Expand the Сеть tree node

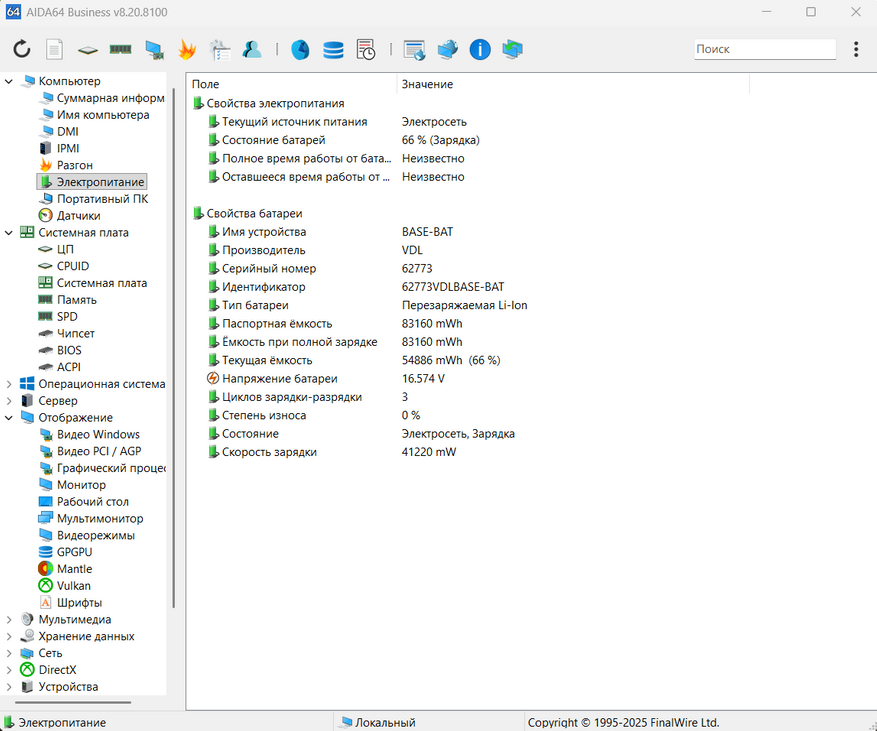click(9, 653)
